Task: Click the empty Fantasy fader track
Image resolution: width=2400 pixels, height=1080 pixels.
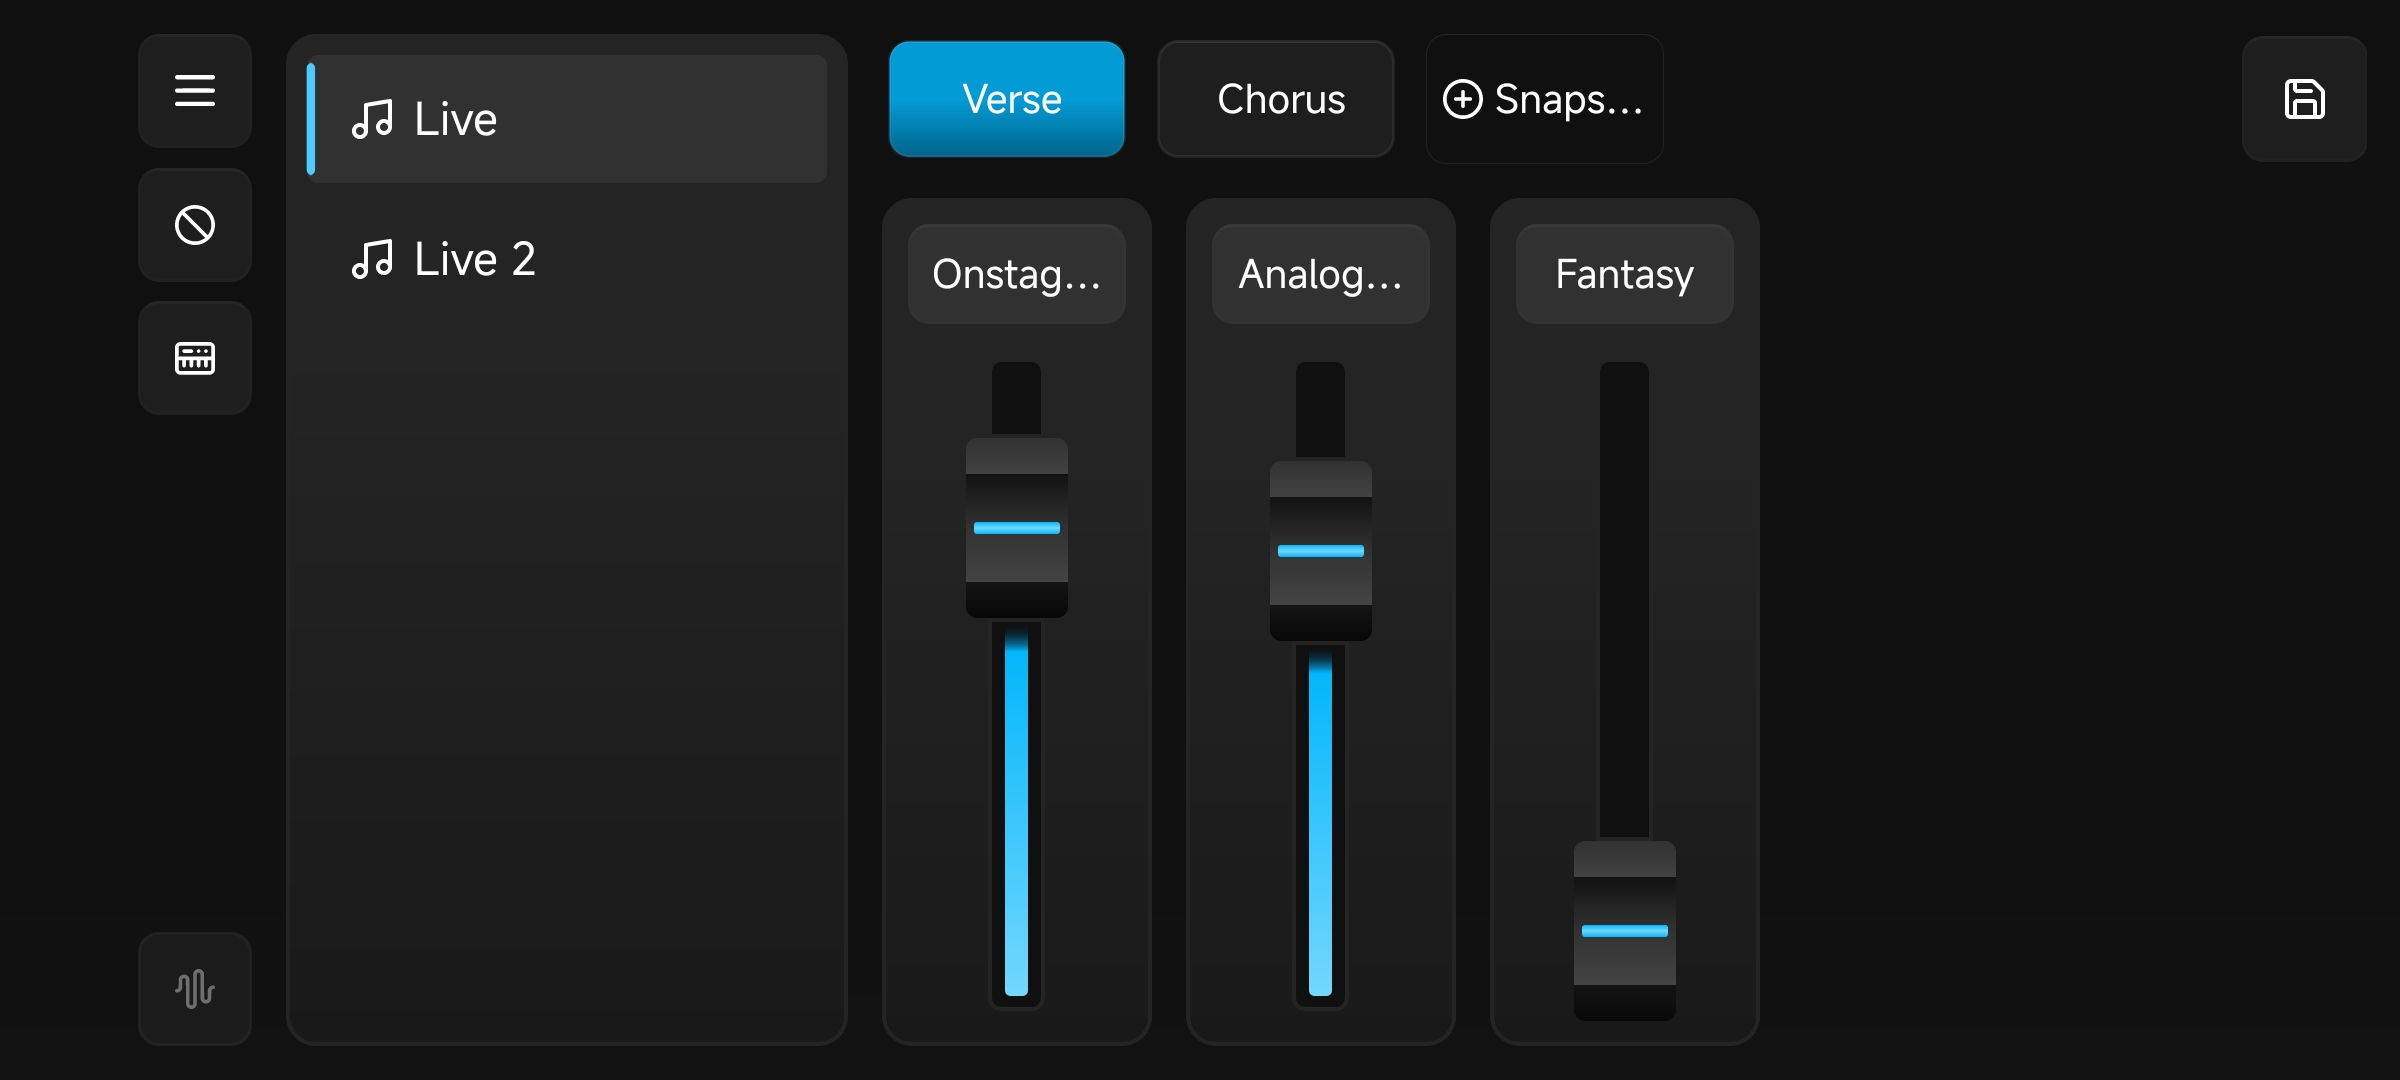Action: click(1625, 600)
